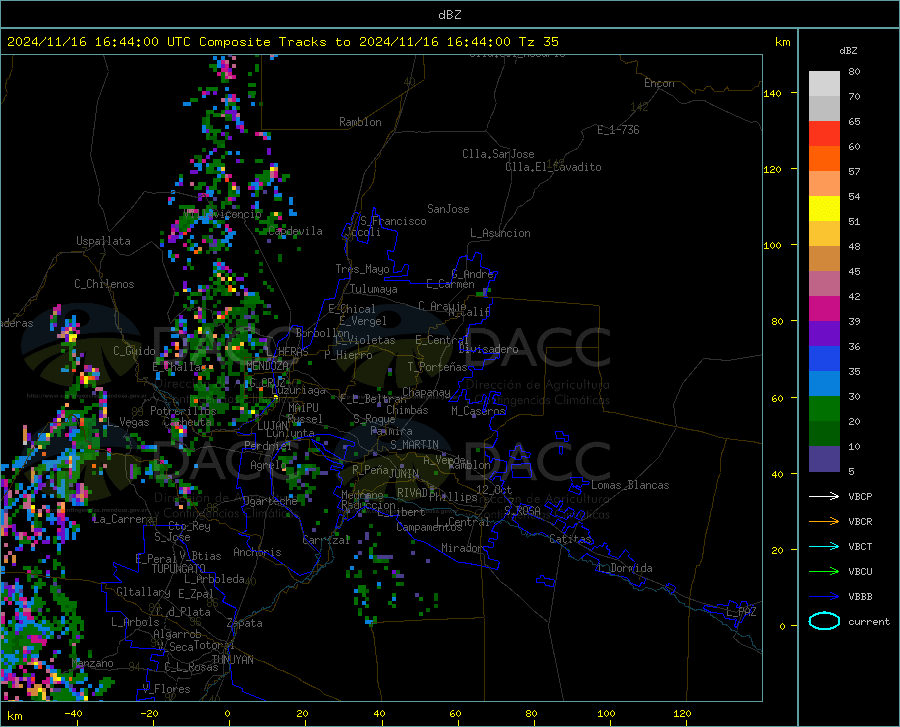Click the Potrerillos map label
Screen dimensions: 900x727
point(183,411)
